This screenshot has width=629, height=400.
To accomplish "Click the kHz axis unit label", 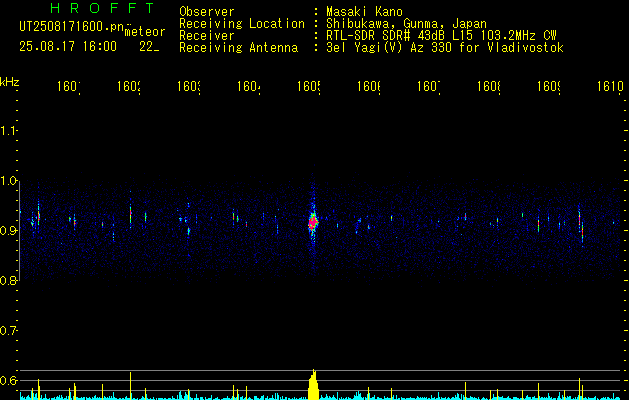I will 10,82.
